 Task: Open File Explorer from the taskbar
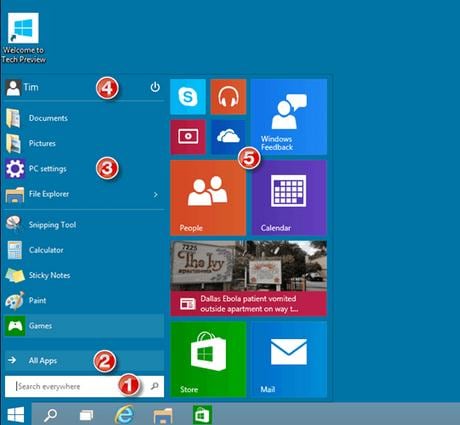point(163,416)
